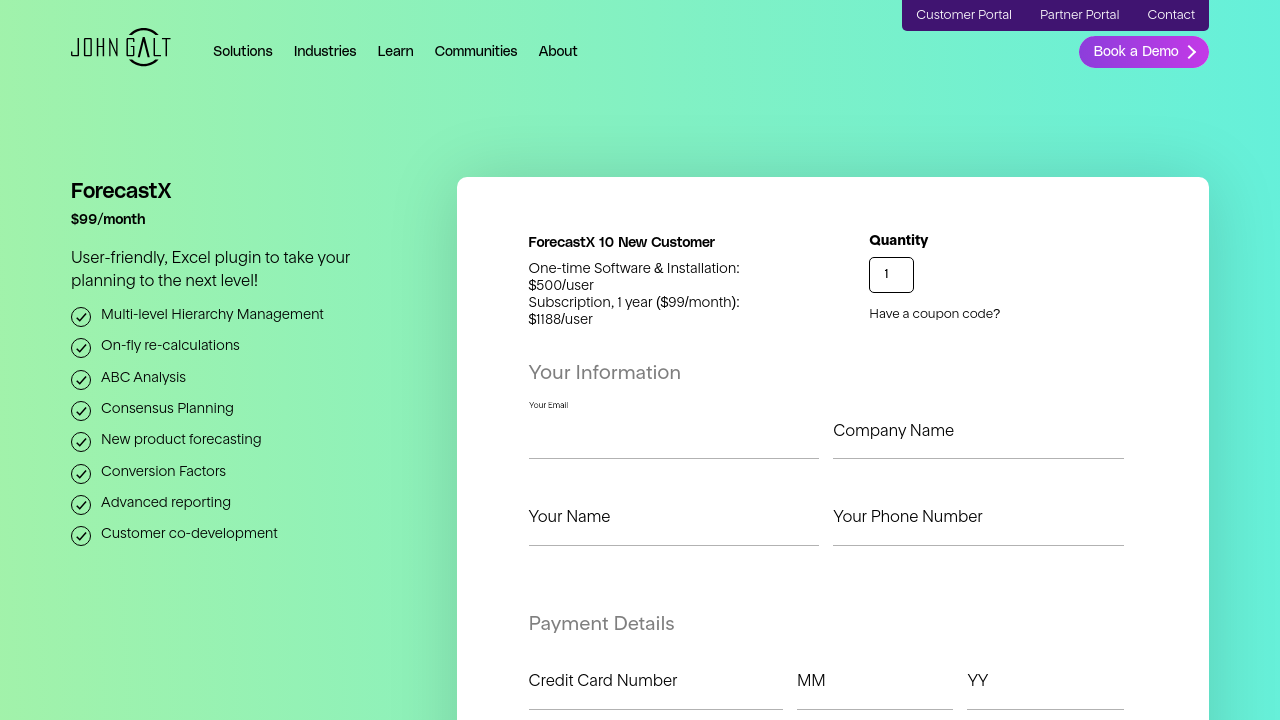Image resolution: width=1280 pixels, height=720 pixels.
Task: Click the John Galt logo
Action: click(121, 48)
